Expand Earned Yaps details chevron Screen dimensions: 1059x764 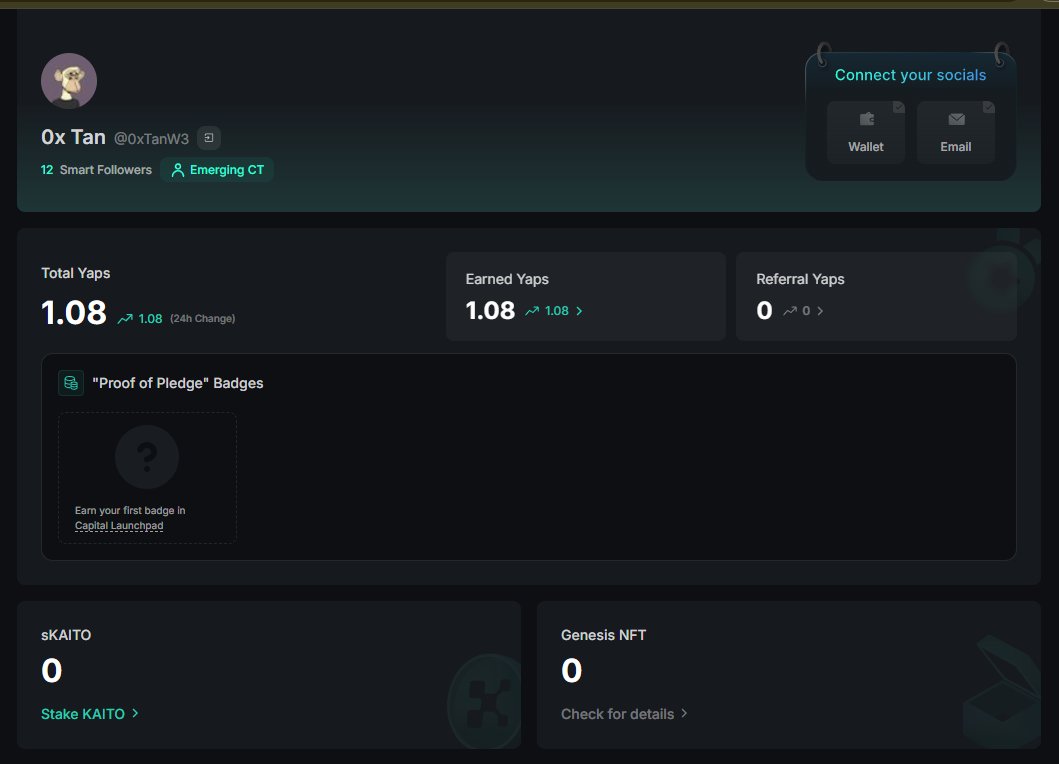point(579,311)
